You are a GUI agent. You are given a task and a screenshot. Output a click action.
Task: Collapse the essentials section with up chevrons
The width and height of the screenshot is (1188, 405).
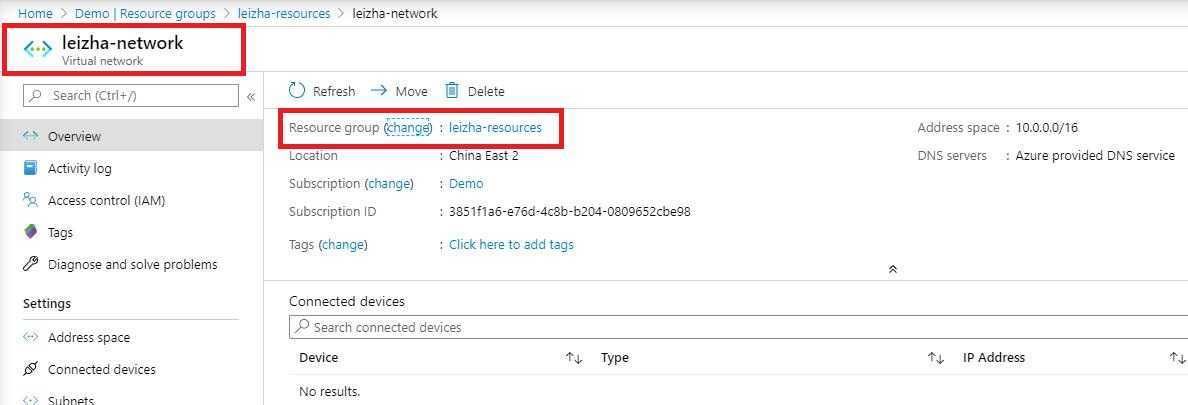click(x=893, y=269)
